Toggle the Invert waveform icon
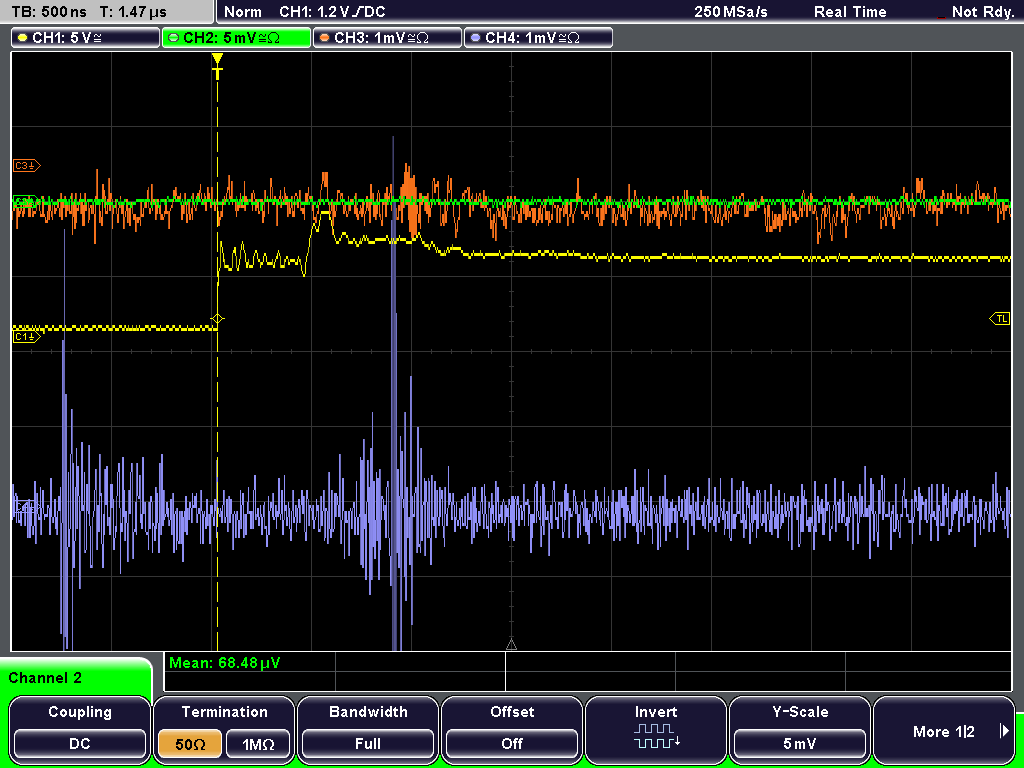1024x768 pixels. point(656,735)
